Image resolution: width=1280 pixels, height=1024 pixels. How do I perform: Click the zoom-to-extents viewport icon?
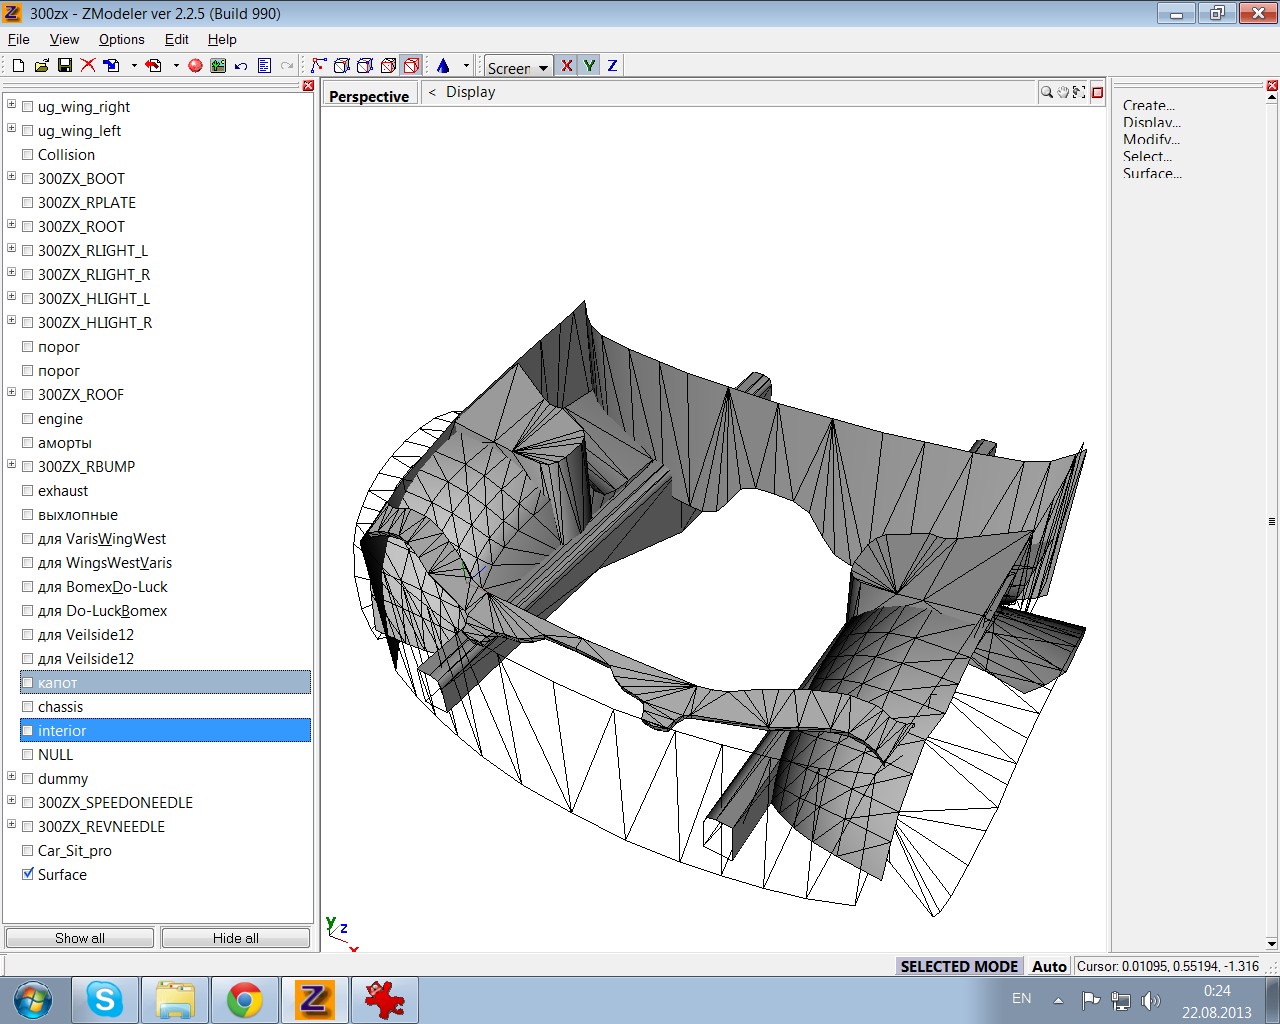pyautogui.click(x=1079, y=92)
